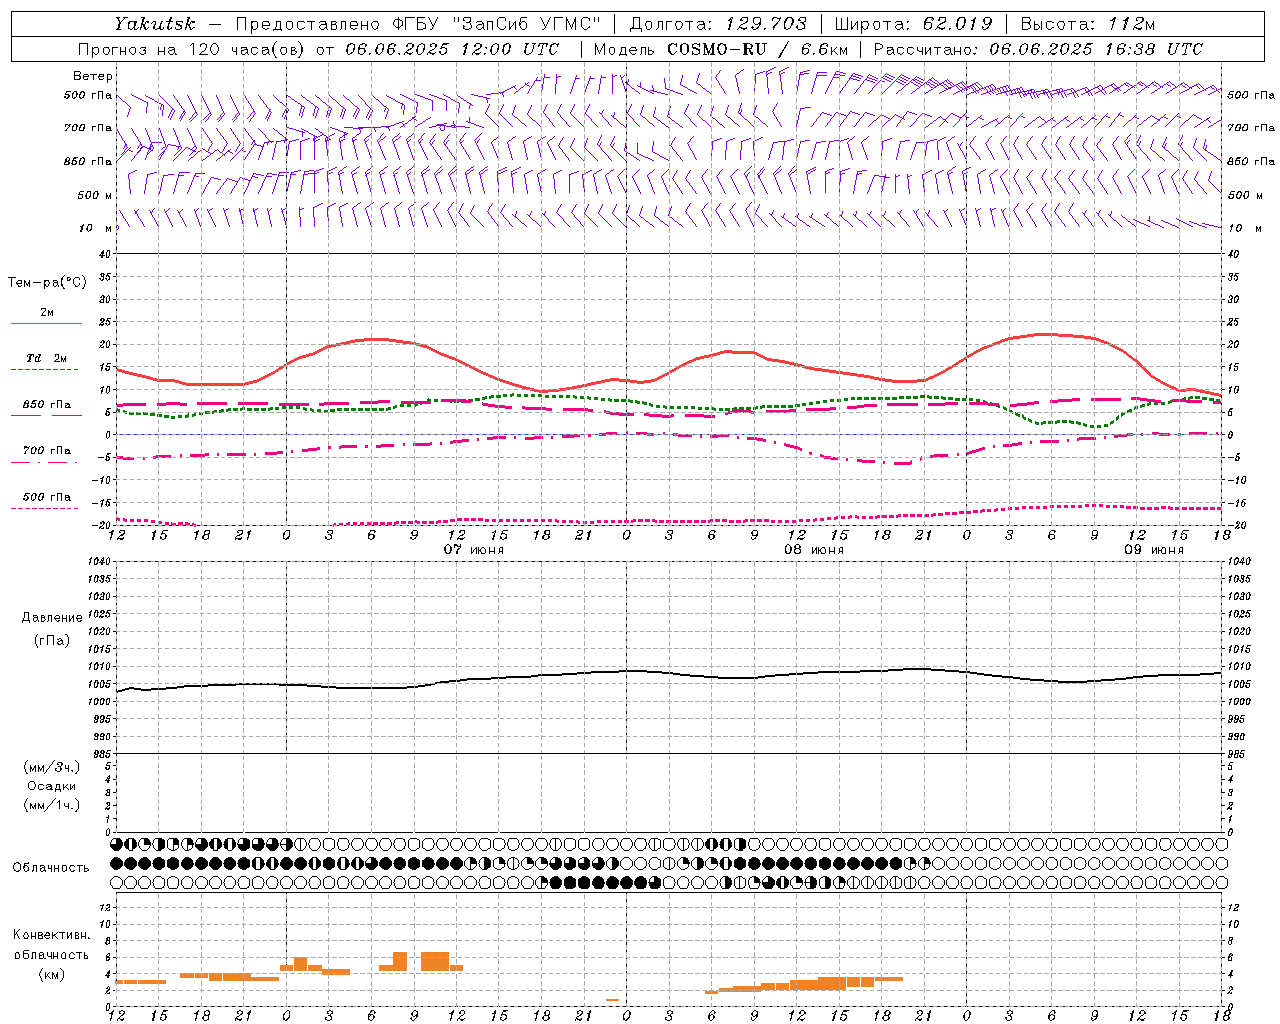Select the 'Предоставлено ФГБУ "ЗапСиб УГМС"' text

(x=418, y=23)
